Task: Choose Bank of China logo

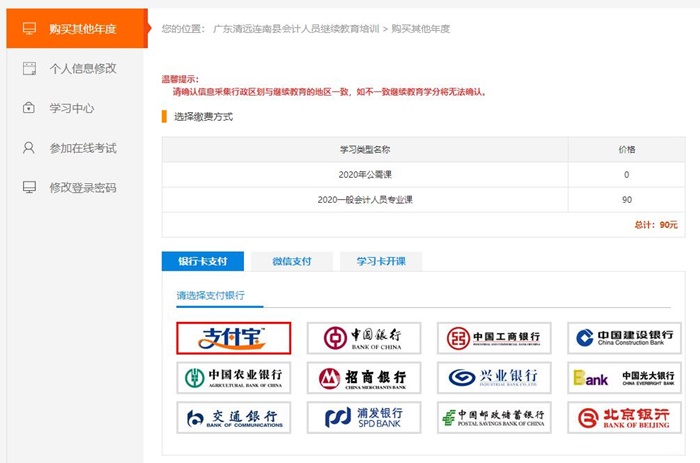Action: [x=364, y=338]
